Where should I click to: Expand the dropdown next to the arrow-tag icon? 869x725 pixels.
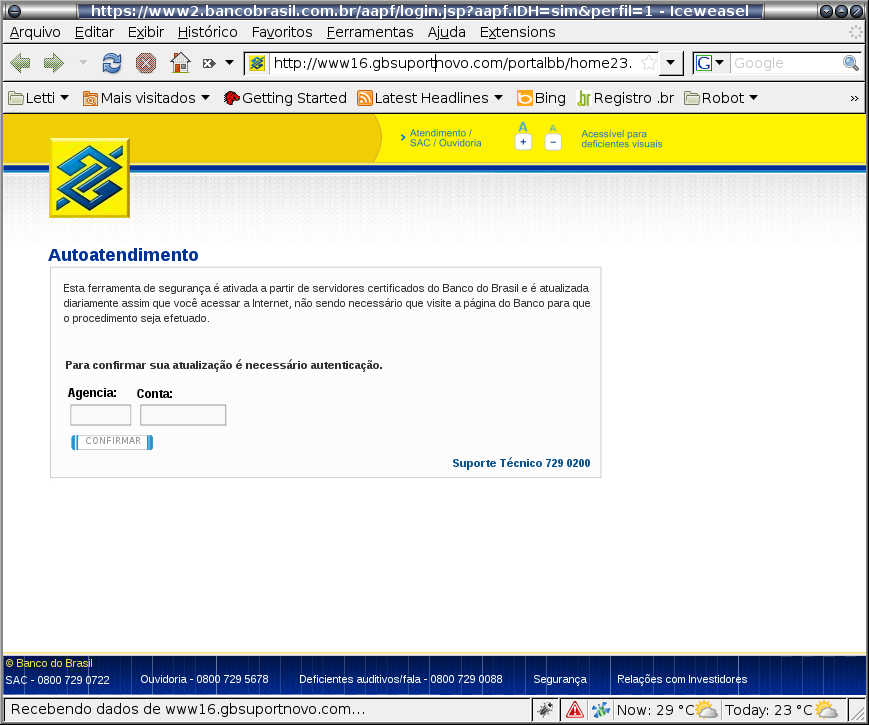[229, 63]
